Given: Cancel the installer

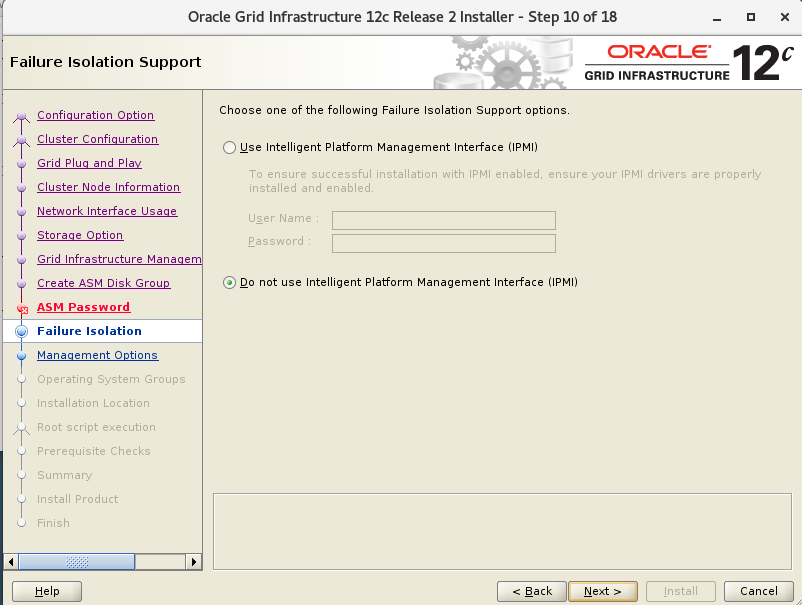Looking at the screenshot, I should (759, 592).
